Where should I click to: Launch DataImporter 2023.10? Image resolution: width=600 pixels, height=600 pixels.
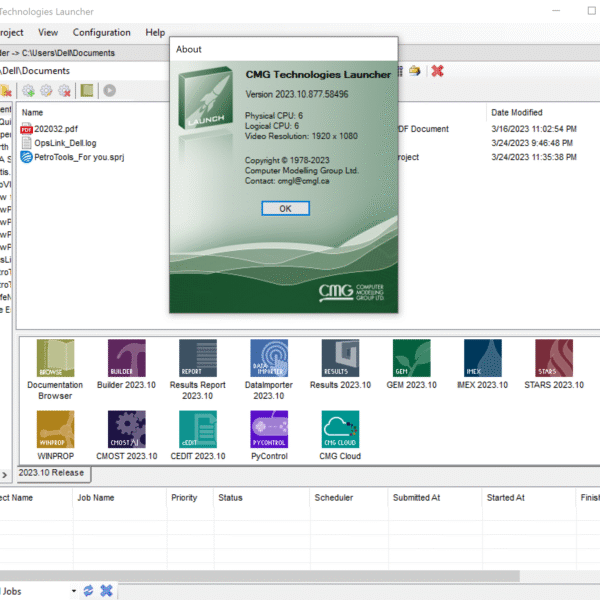(269, 358)
